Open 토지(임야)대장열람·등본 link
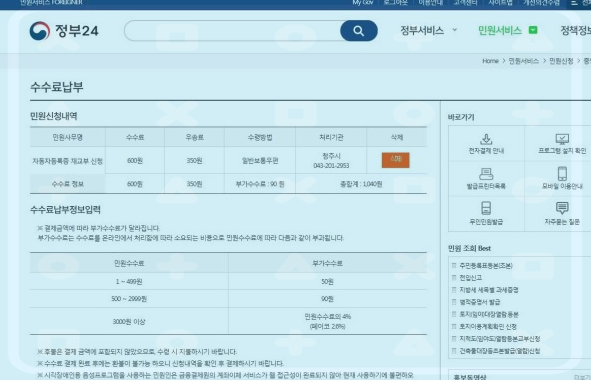The height and width of the screenshot is (380, 591). [x=489, y=314]
